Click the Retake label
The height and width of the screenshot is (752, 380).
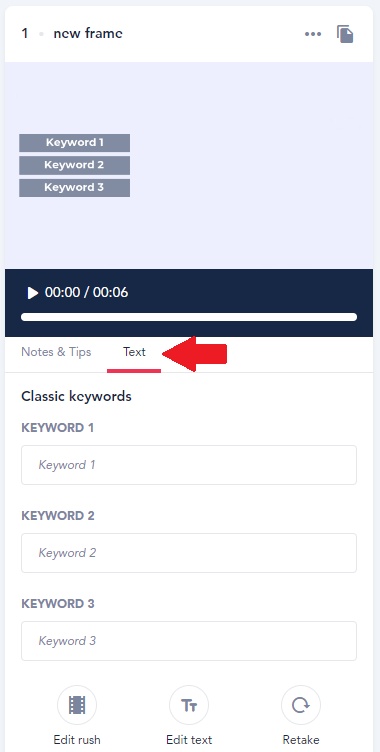(x=301, y=740)
